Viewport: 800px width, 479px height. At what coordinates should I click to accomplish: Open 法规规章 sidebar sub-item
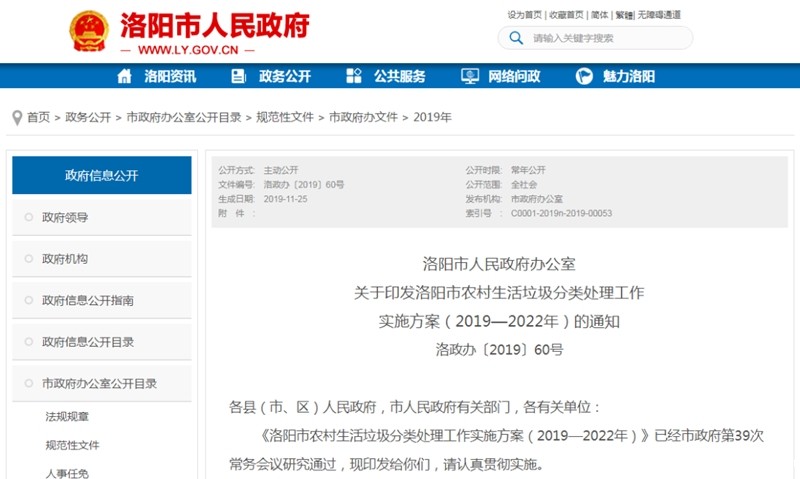(x=67, y=417)
